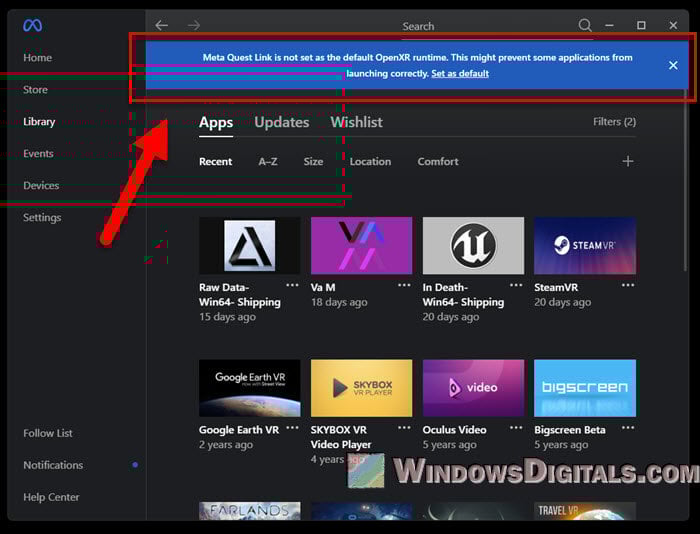The image size is (700, 534).
Task: Open the In Death Unreal thumbnail
Action: coord(473,246)
